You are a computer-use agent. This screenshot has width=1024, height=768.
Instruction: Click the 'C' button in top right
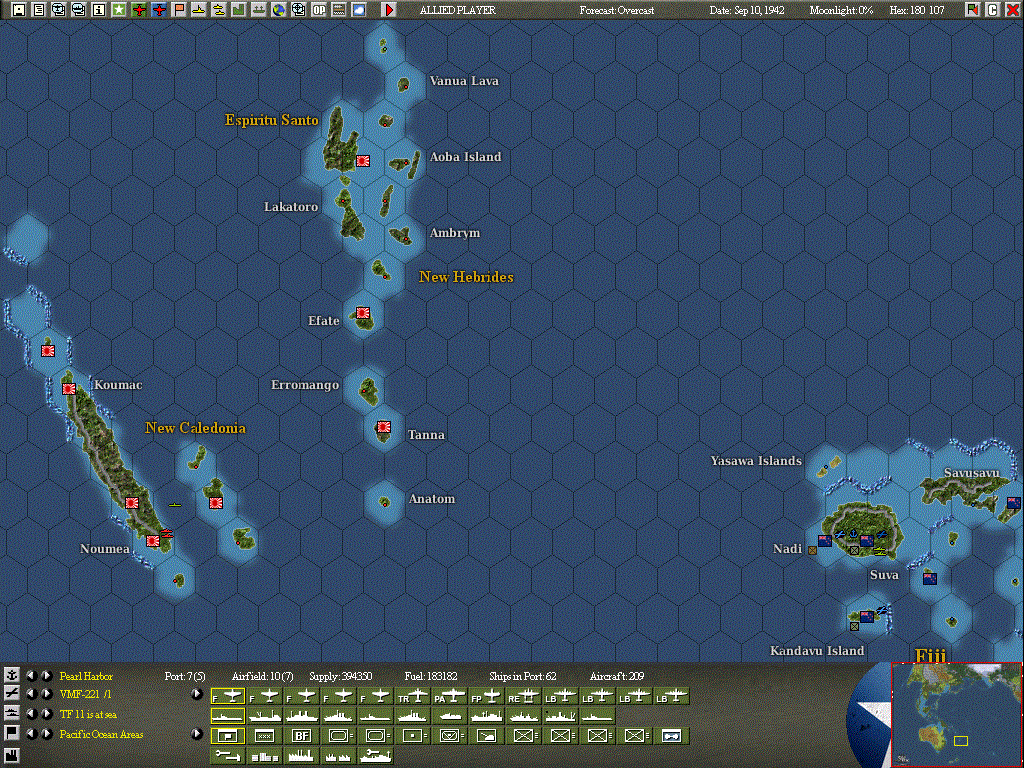click(993, 10)
